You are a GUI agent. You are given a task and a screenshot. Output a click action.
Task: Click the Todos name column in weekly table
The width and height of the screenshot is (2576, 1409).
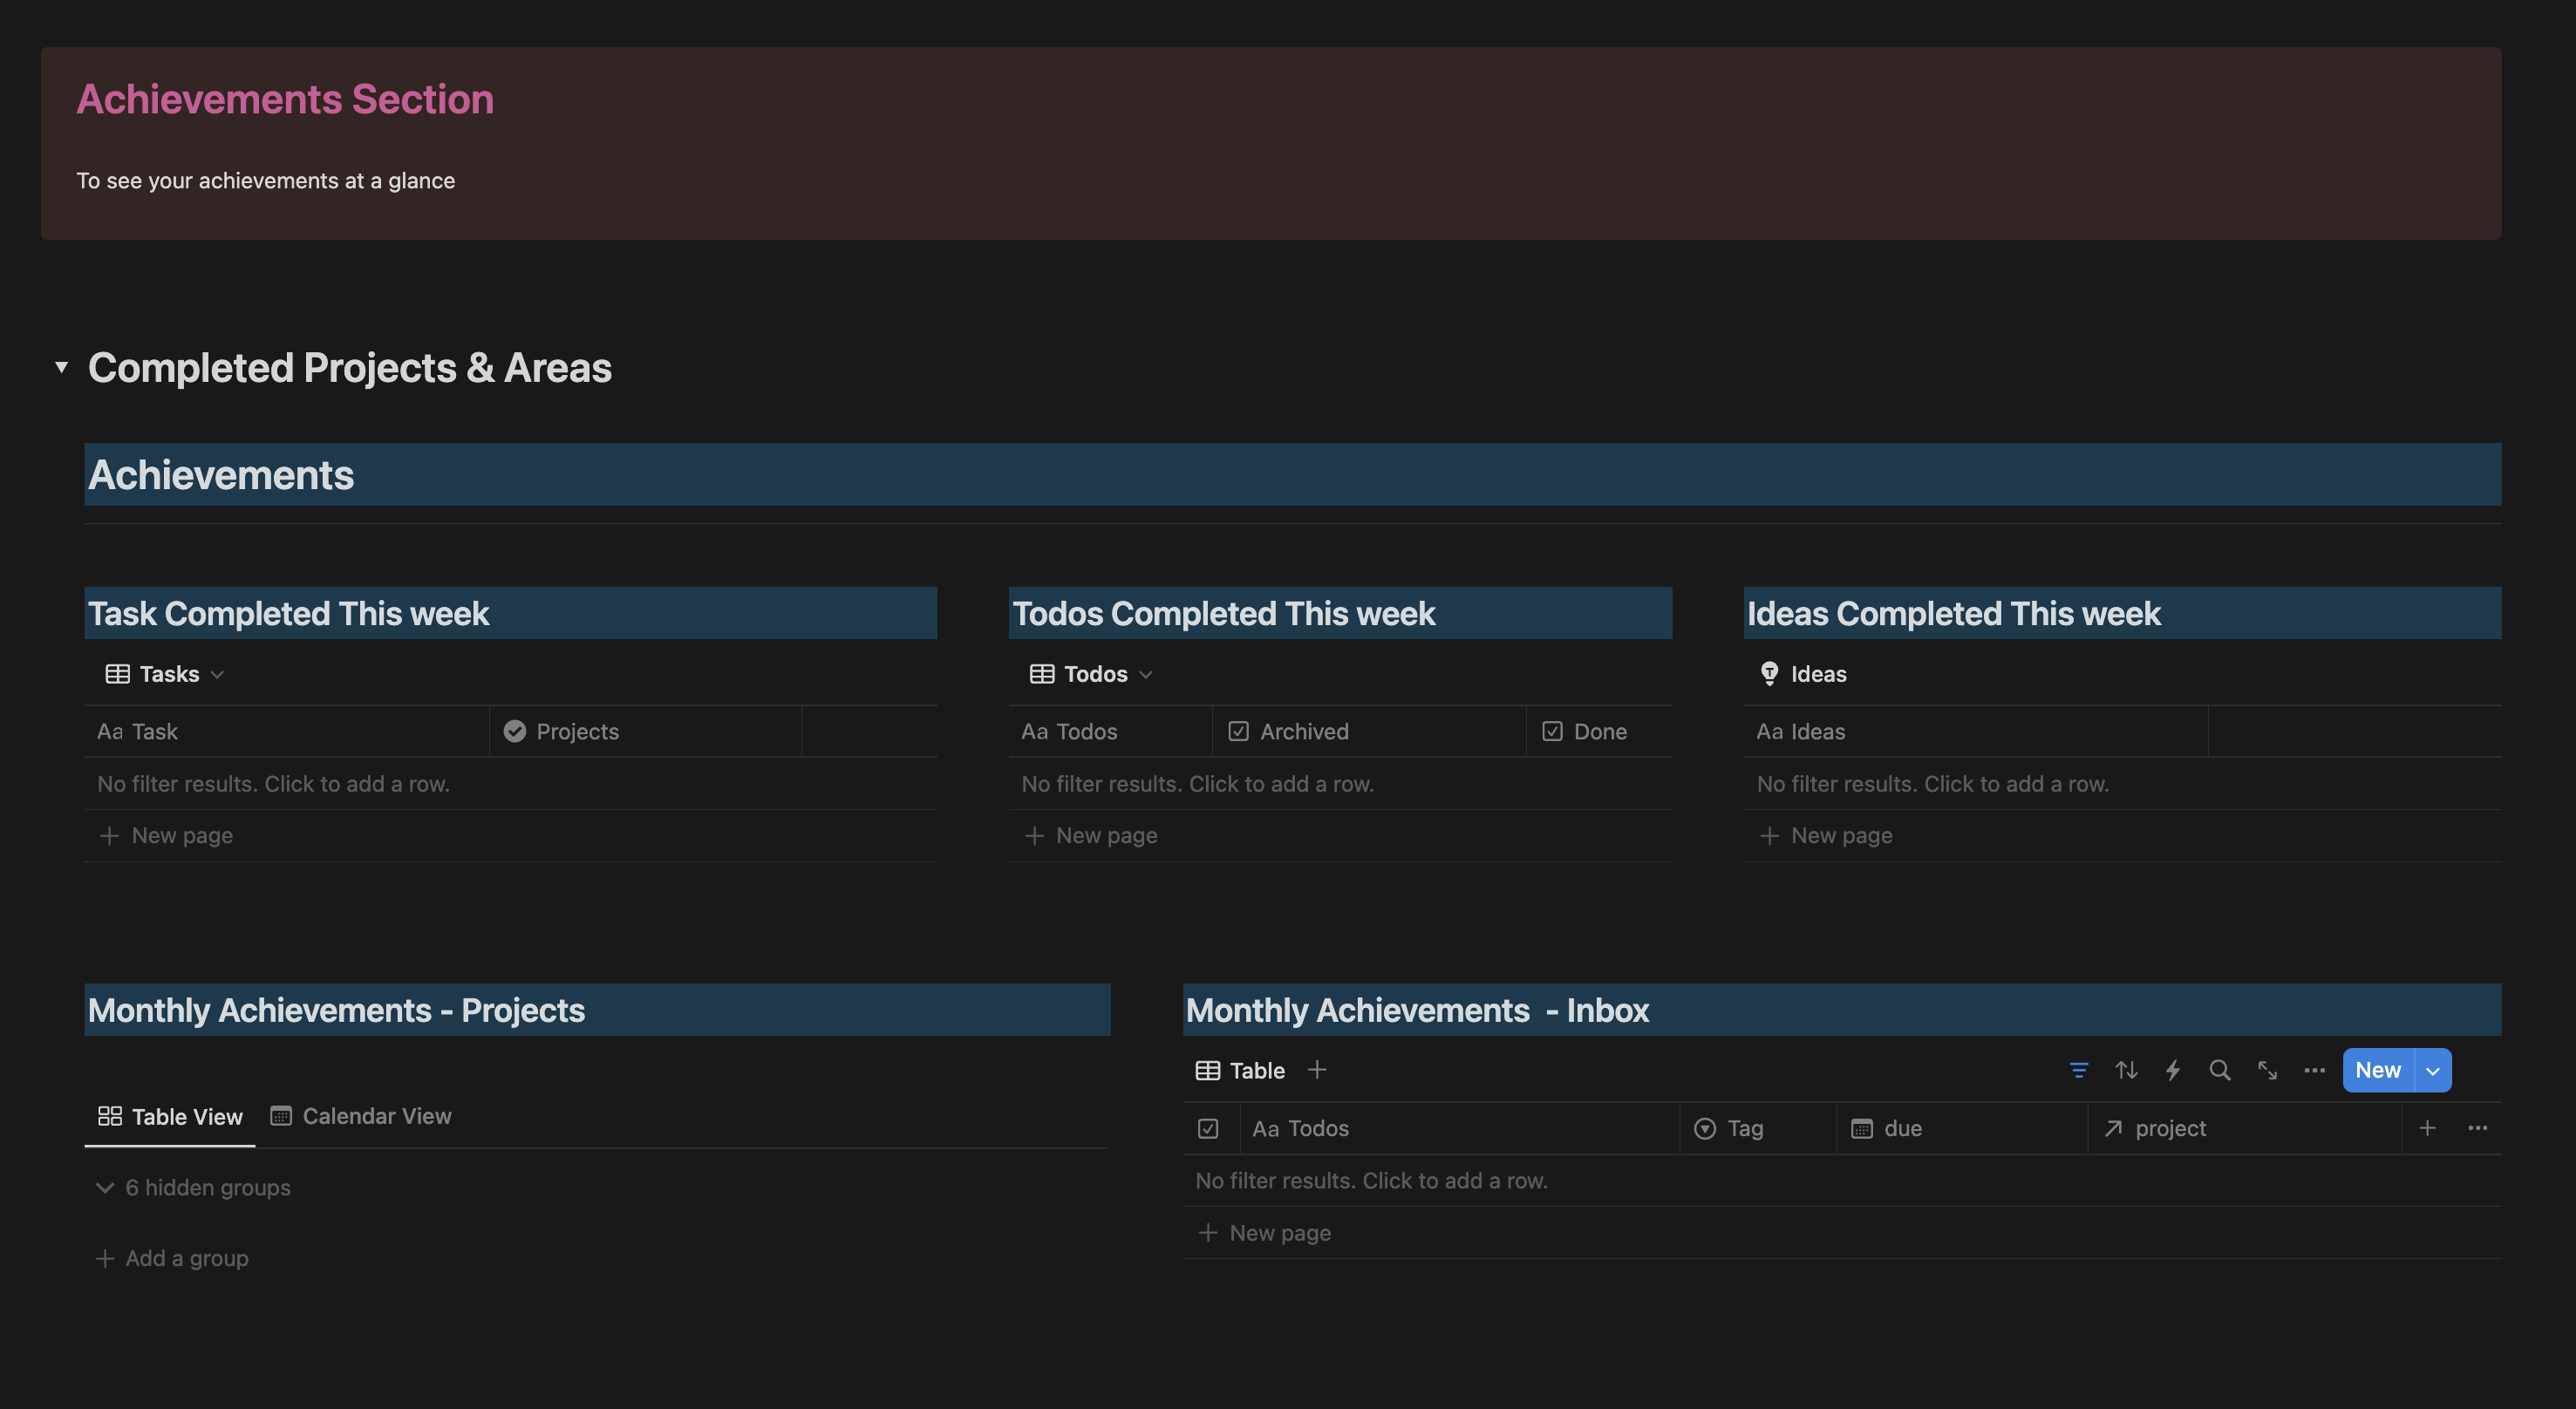1111,731
